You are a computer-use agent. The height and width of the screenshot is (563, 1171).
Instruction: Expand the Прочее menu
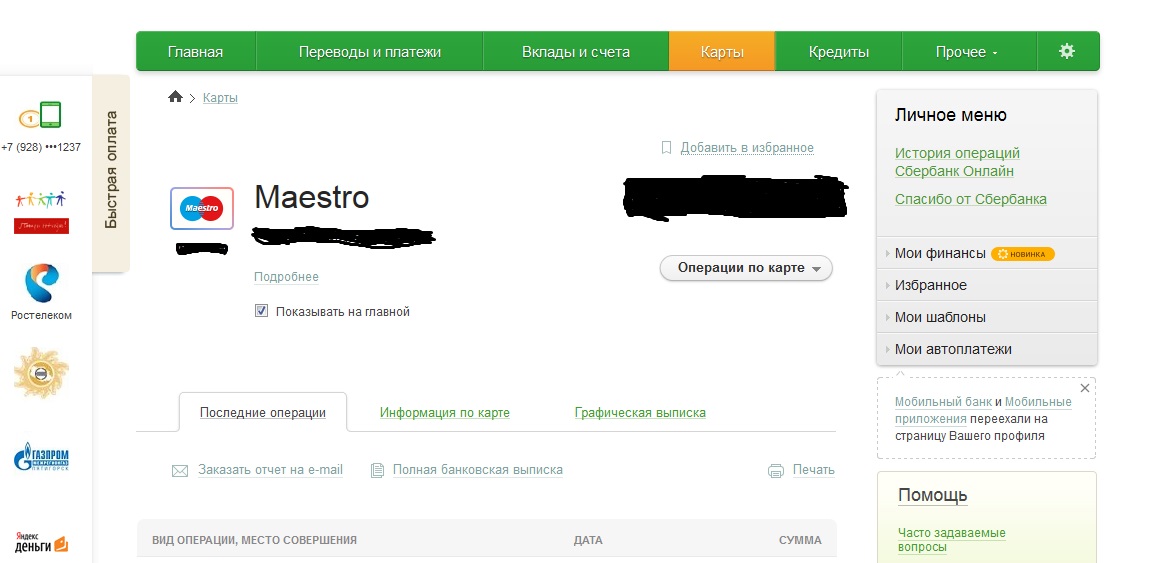[x=966, y=52]
